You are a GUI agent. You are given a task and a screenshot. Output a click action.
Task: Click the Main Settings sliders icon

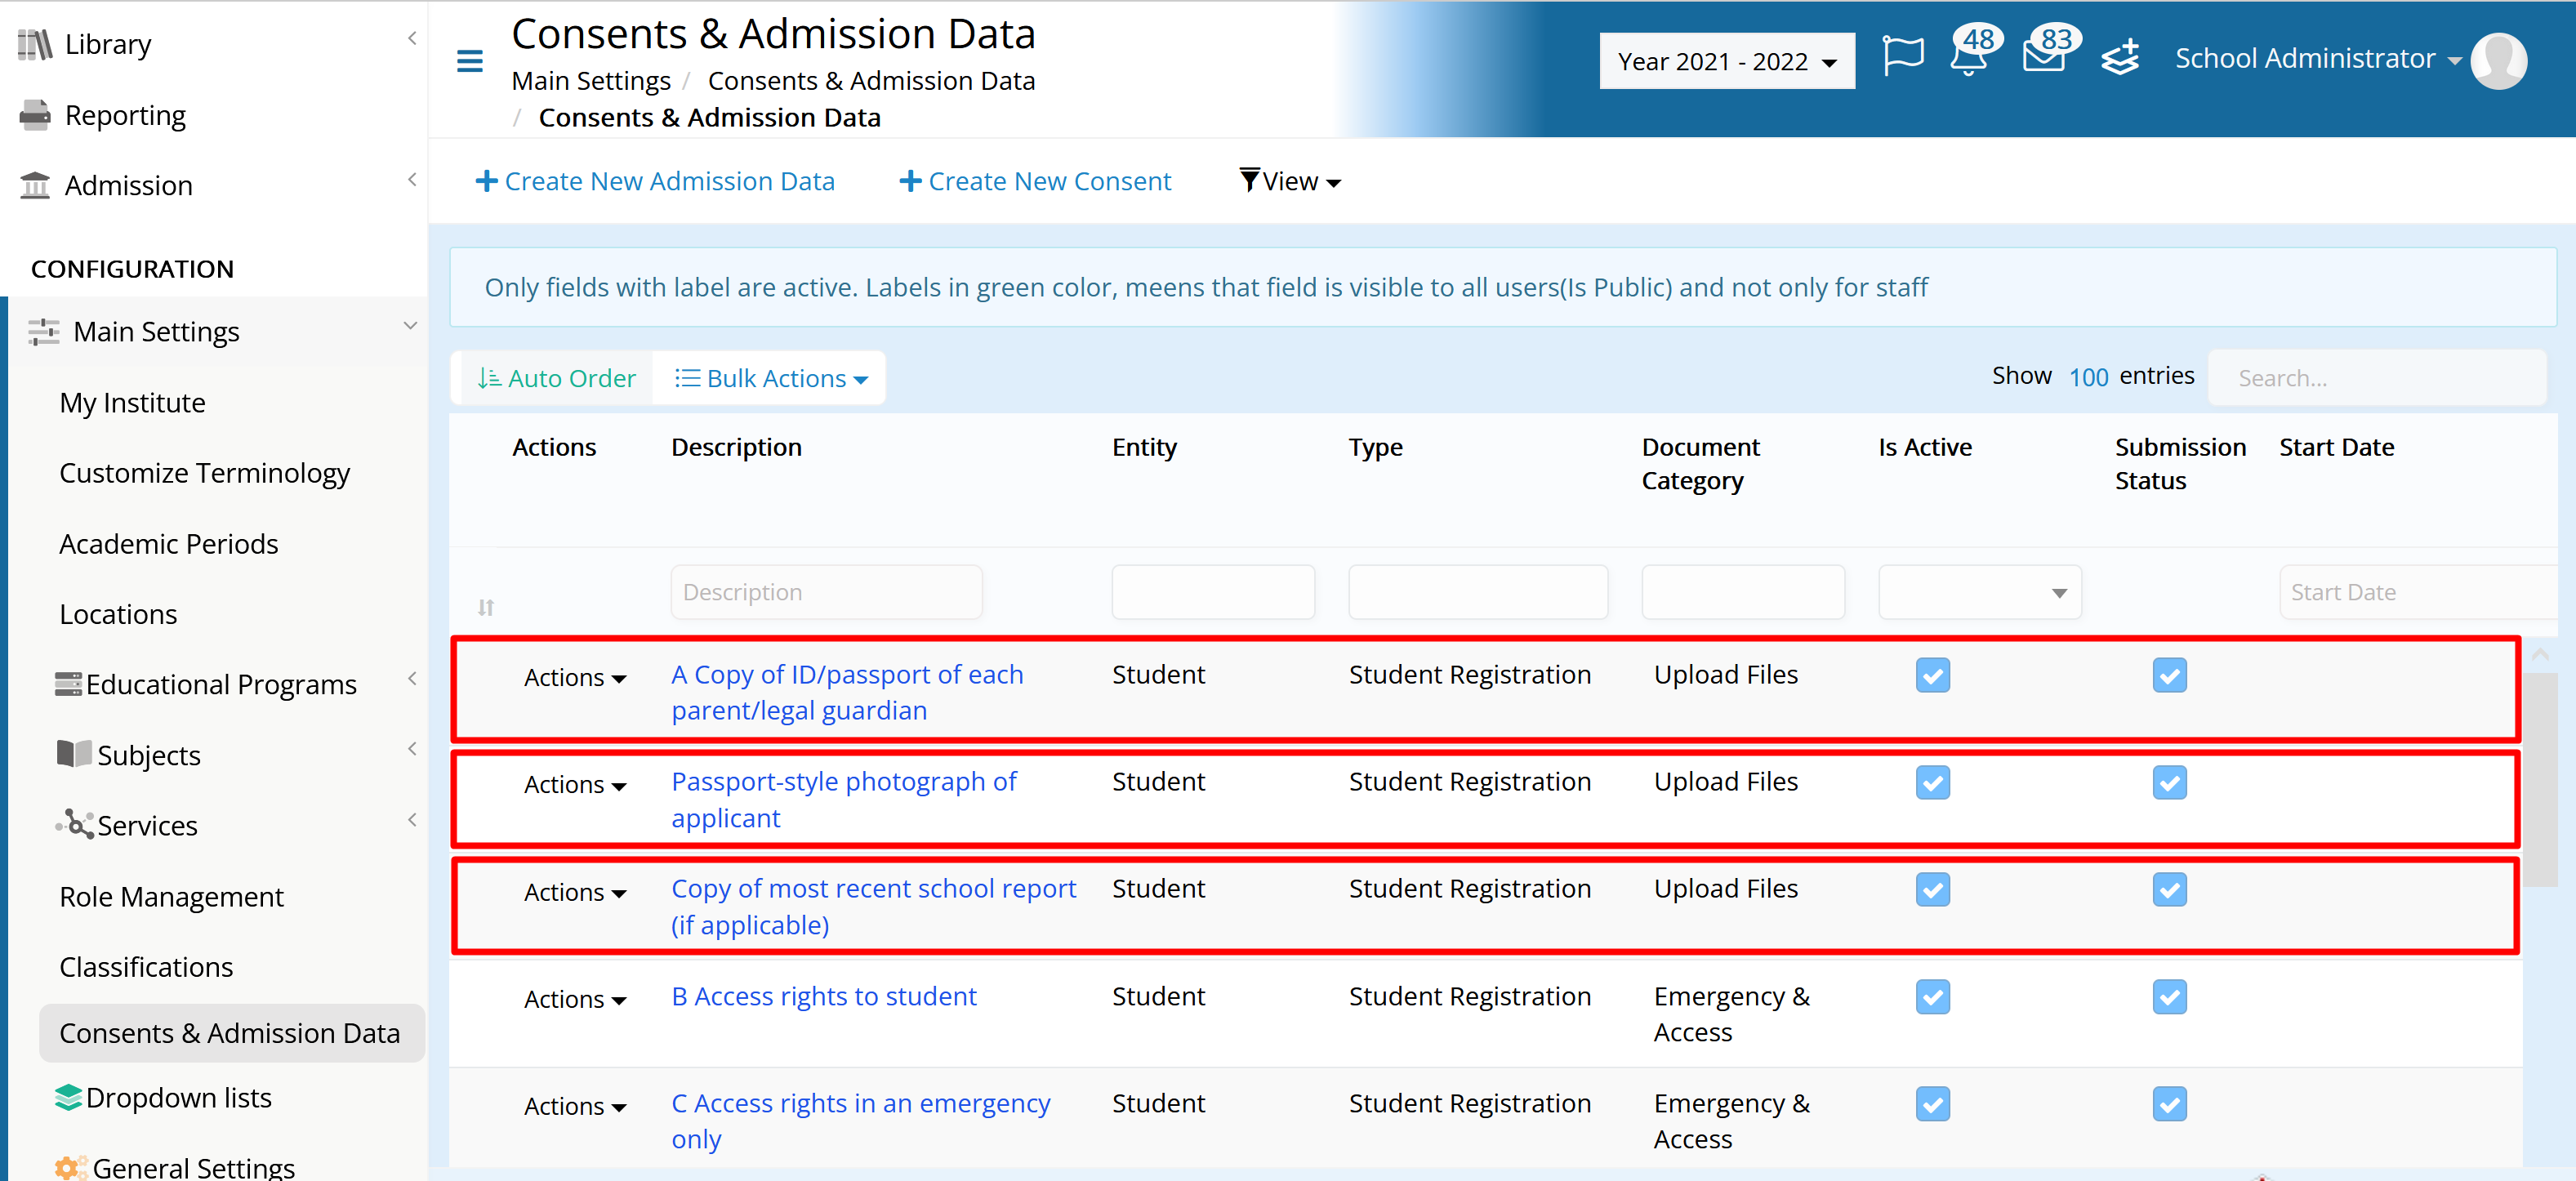(x=44, y=331)
